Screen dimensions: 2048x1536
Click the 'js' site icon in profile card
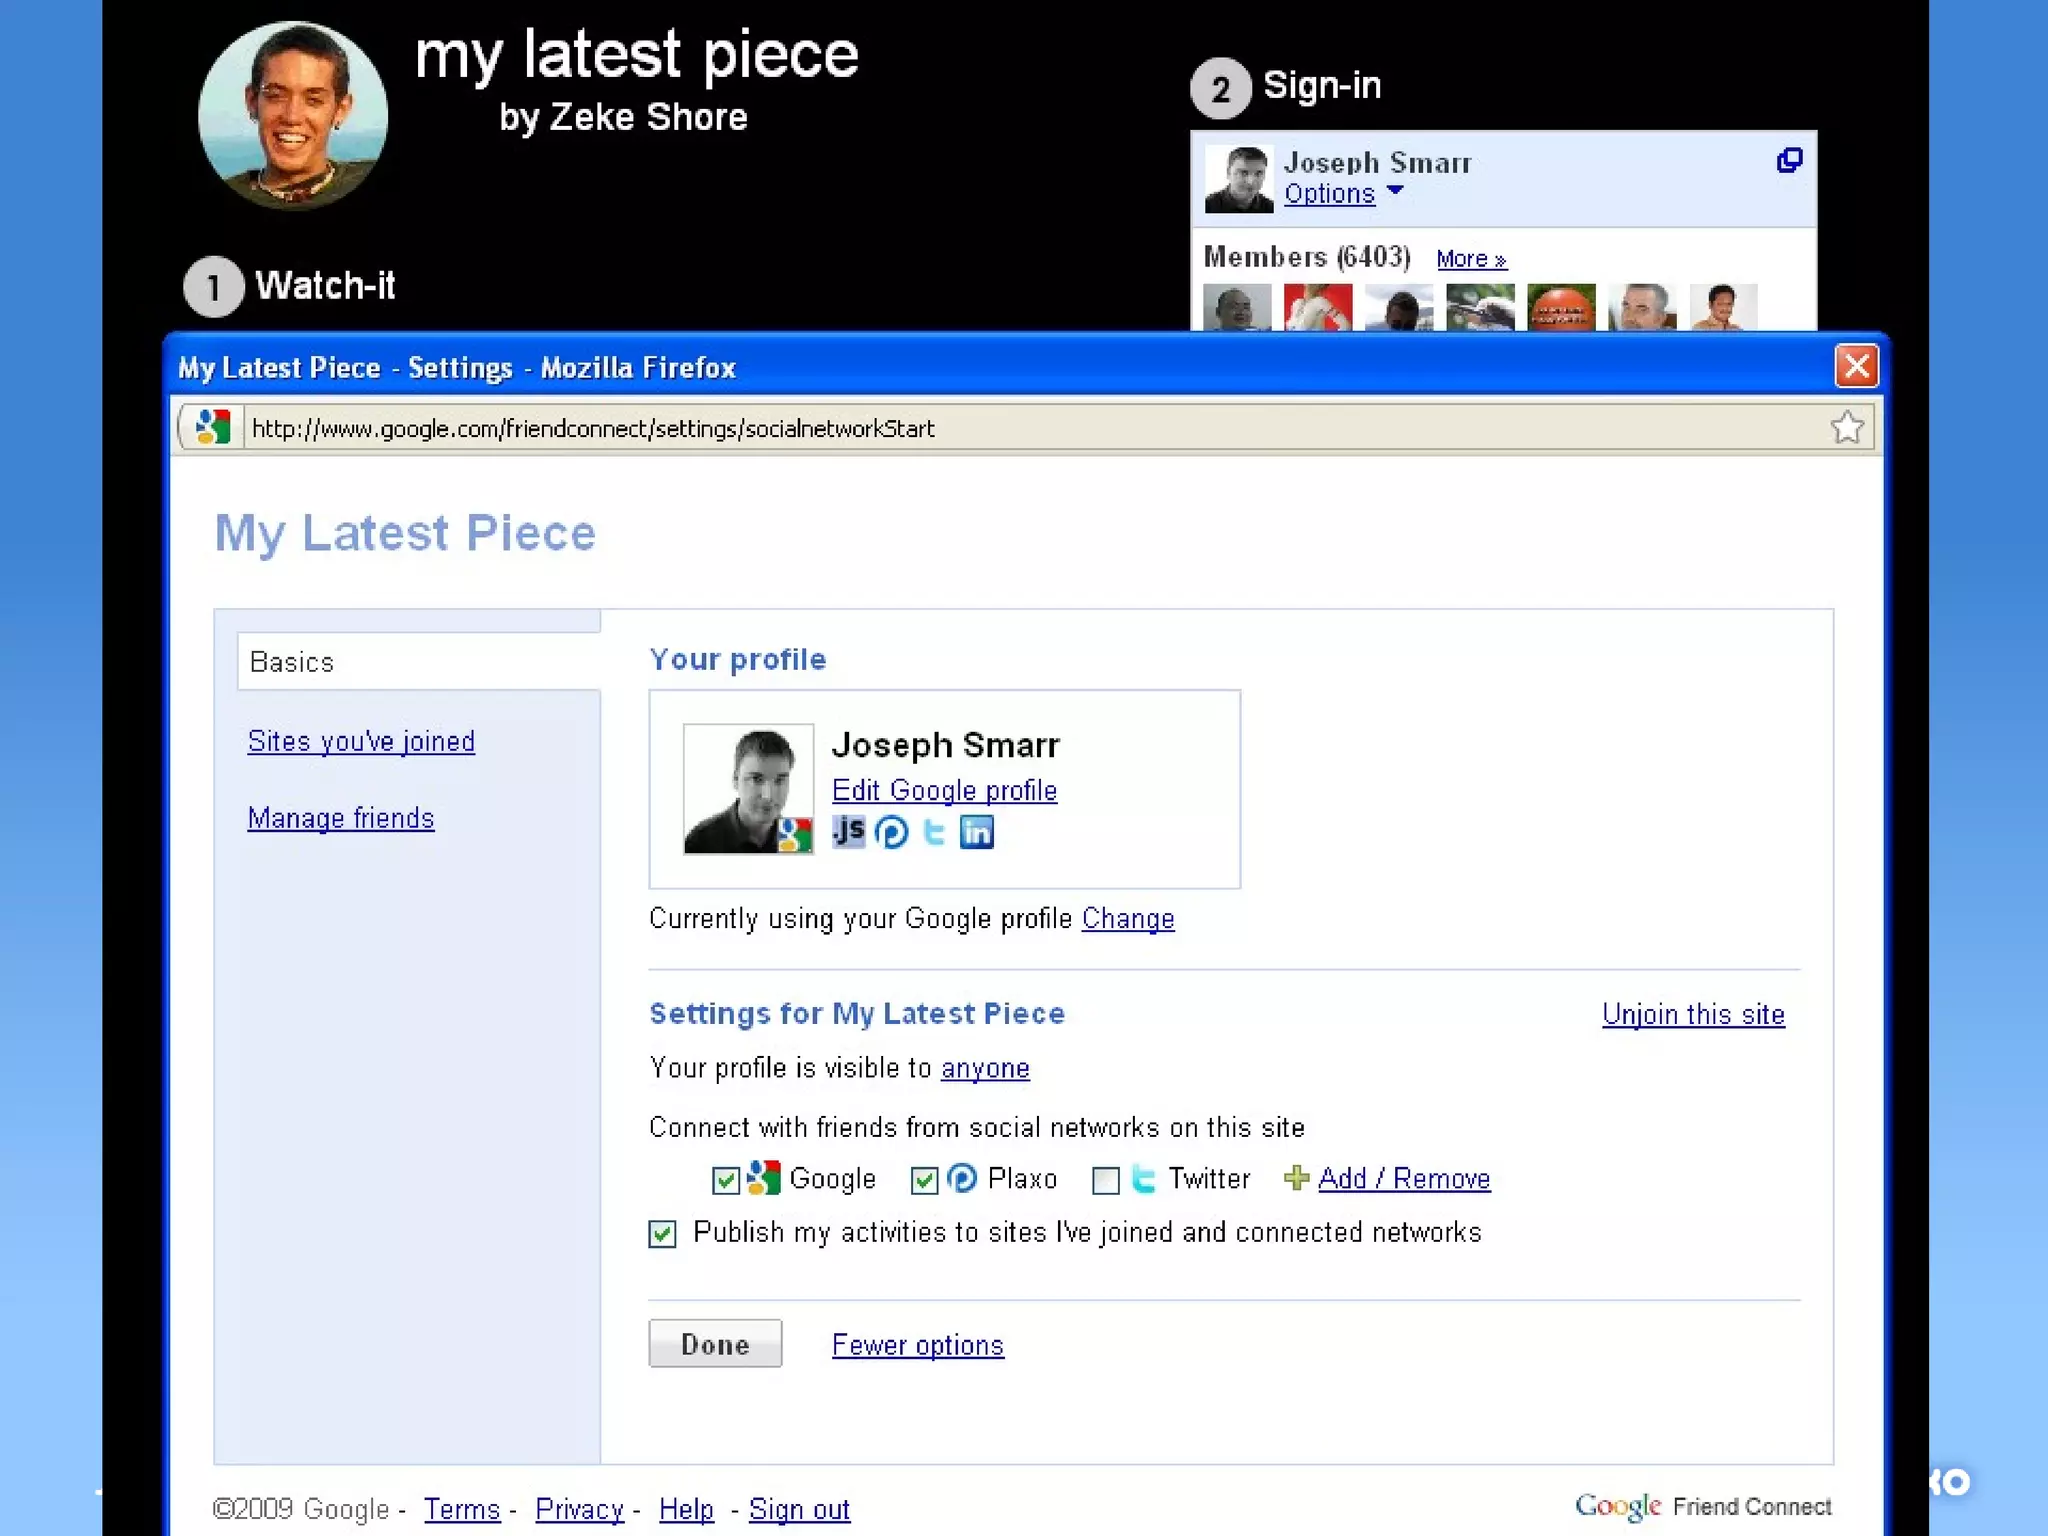click(x=848, y=831)
